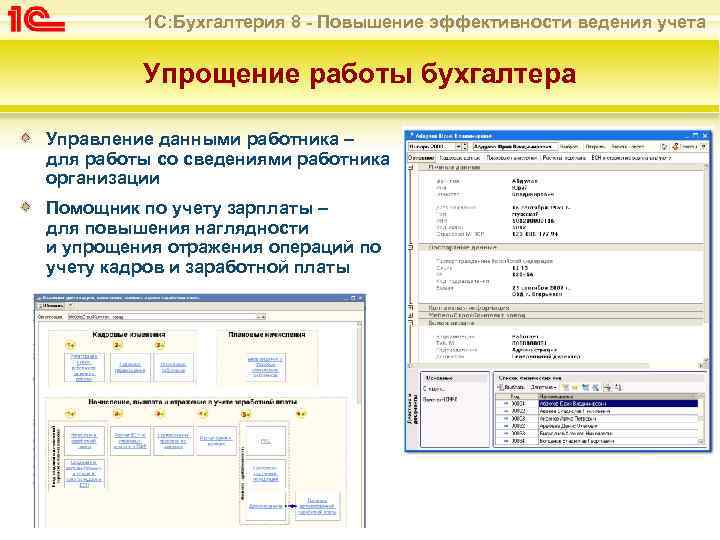Click the Стажи link in bottom-left panel
The width and height of the screenshot is (720, 540).
pos(434,389)
